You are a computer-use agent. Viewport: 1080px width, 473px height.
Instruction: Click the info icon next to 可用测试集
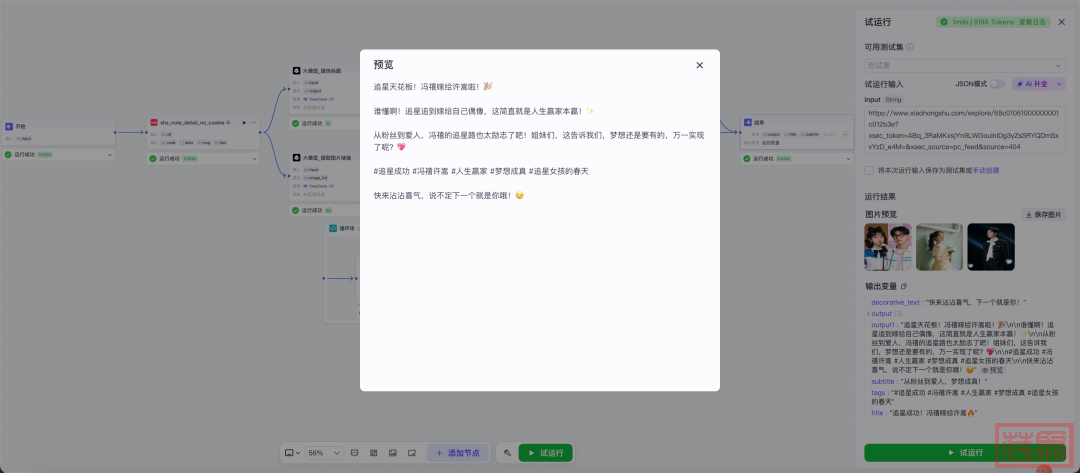tap(910, 46)
